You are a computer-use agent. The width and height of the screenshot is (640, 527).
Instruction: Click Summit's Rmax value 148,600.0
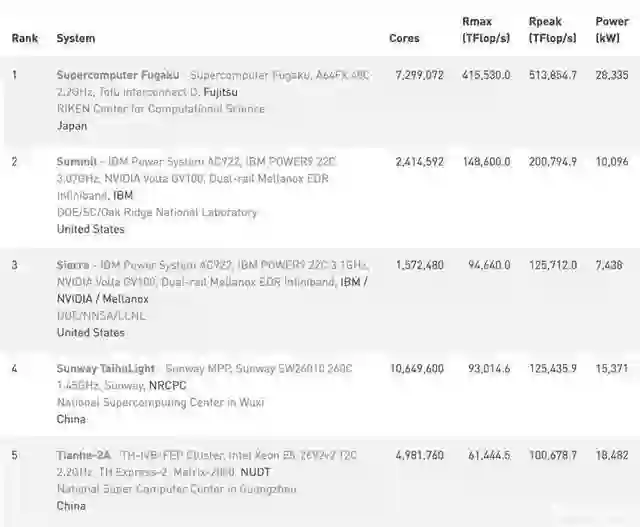(x=487, y=161)
